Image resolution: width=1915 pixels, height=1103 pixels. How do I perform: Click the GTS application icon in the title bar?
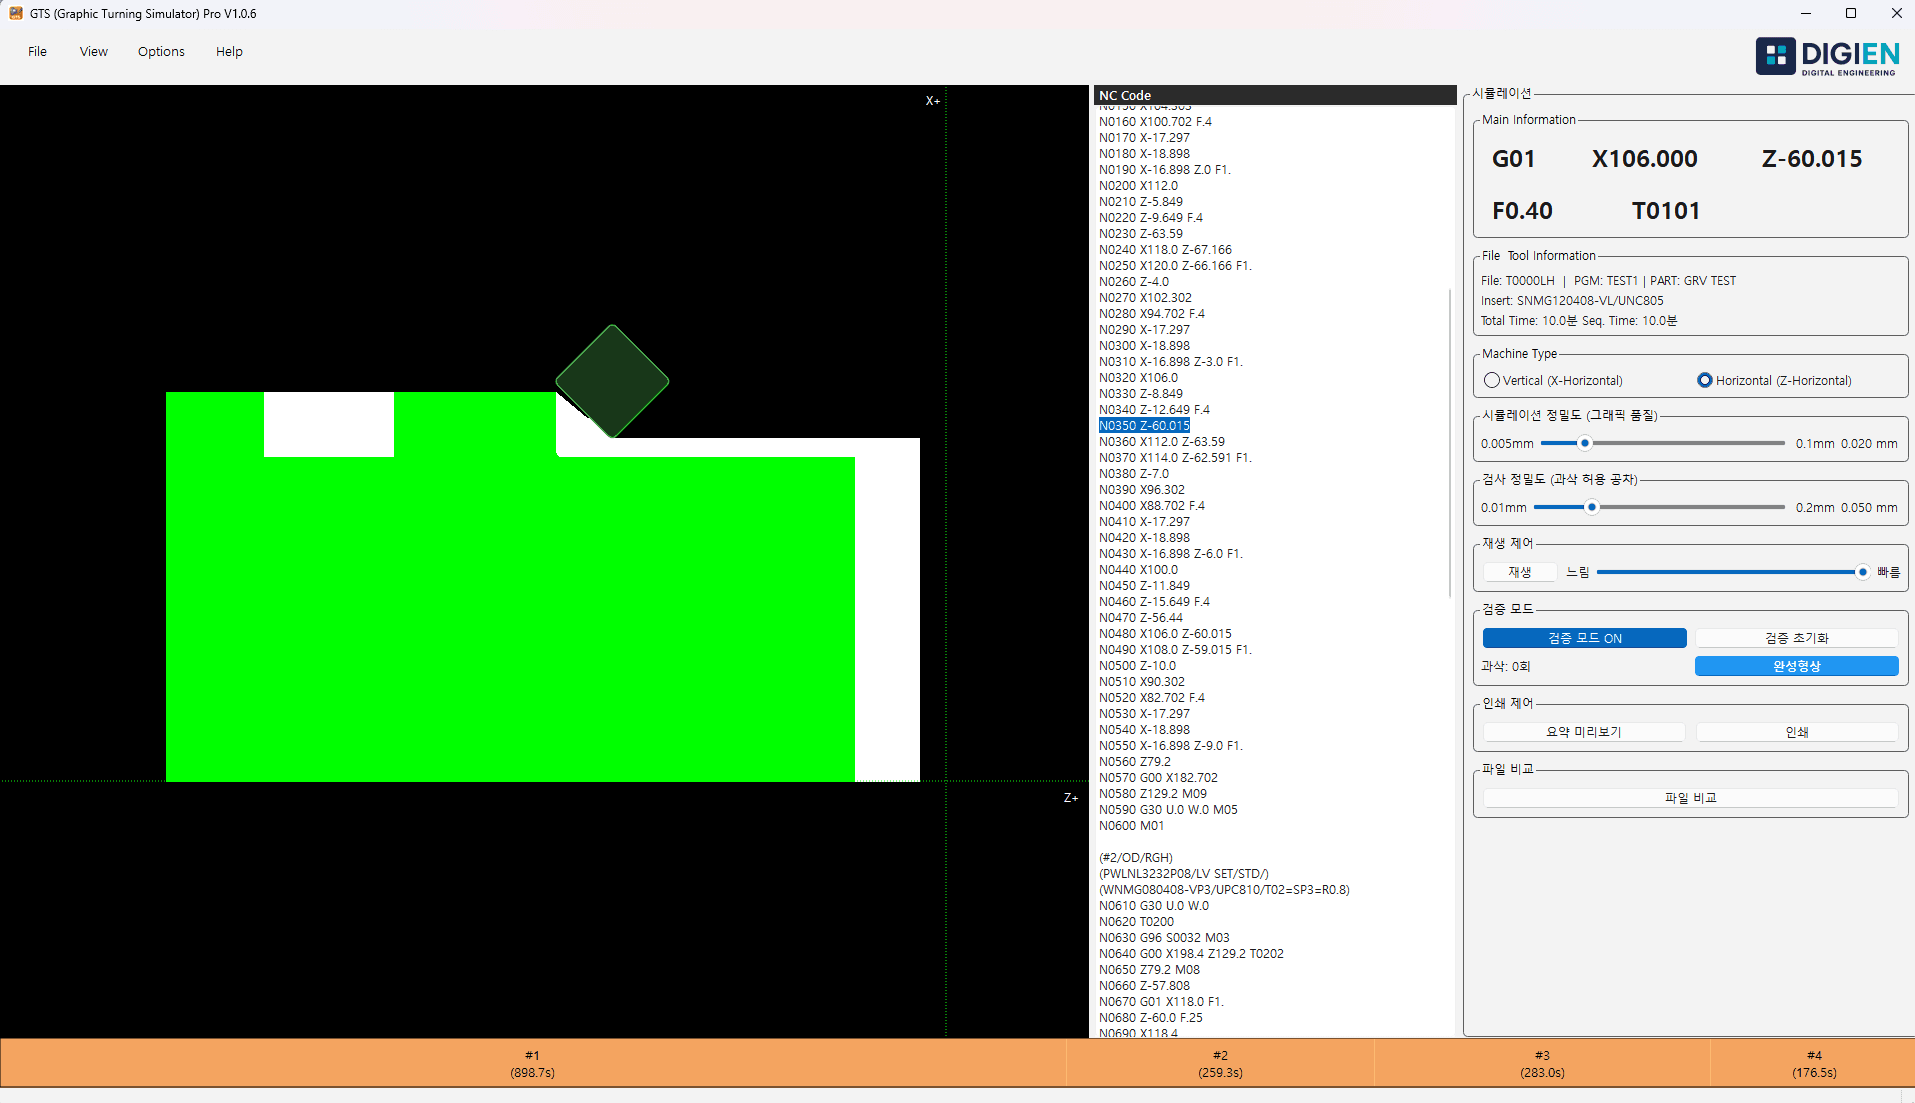point(14,13)
